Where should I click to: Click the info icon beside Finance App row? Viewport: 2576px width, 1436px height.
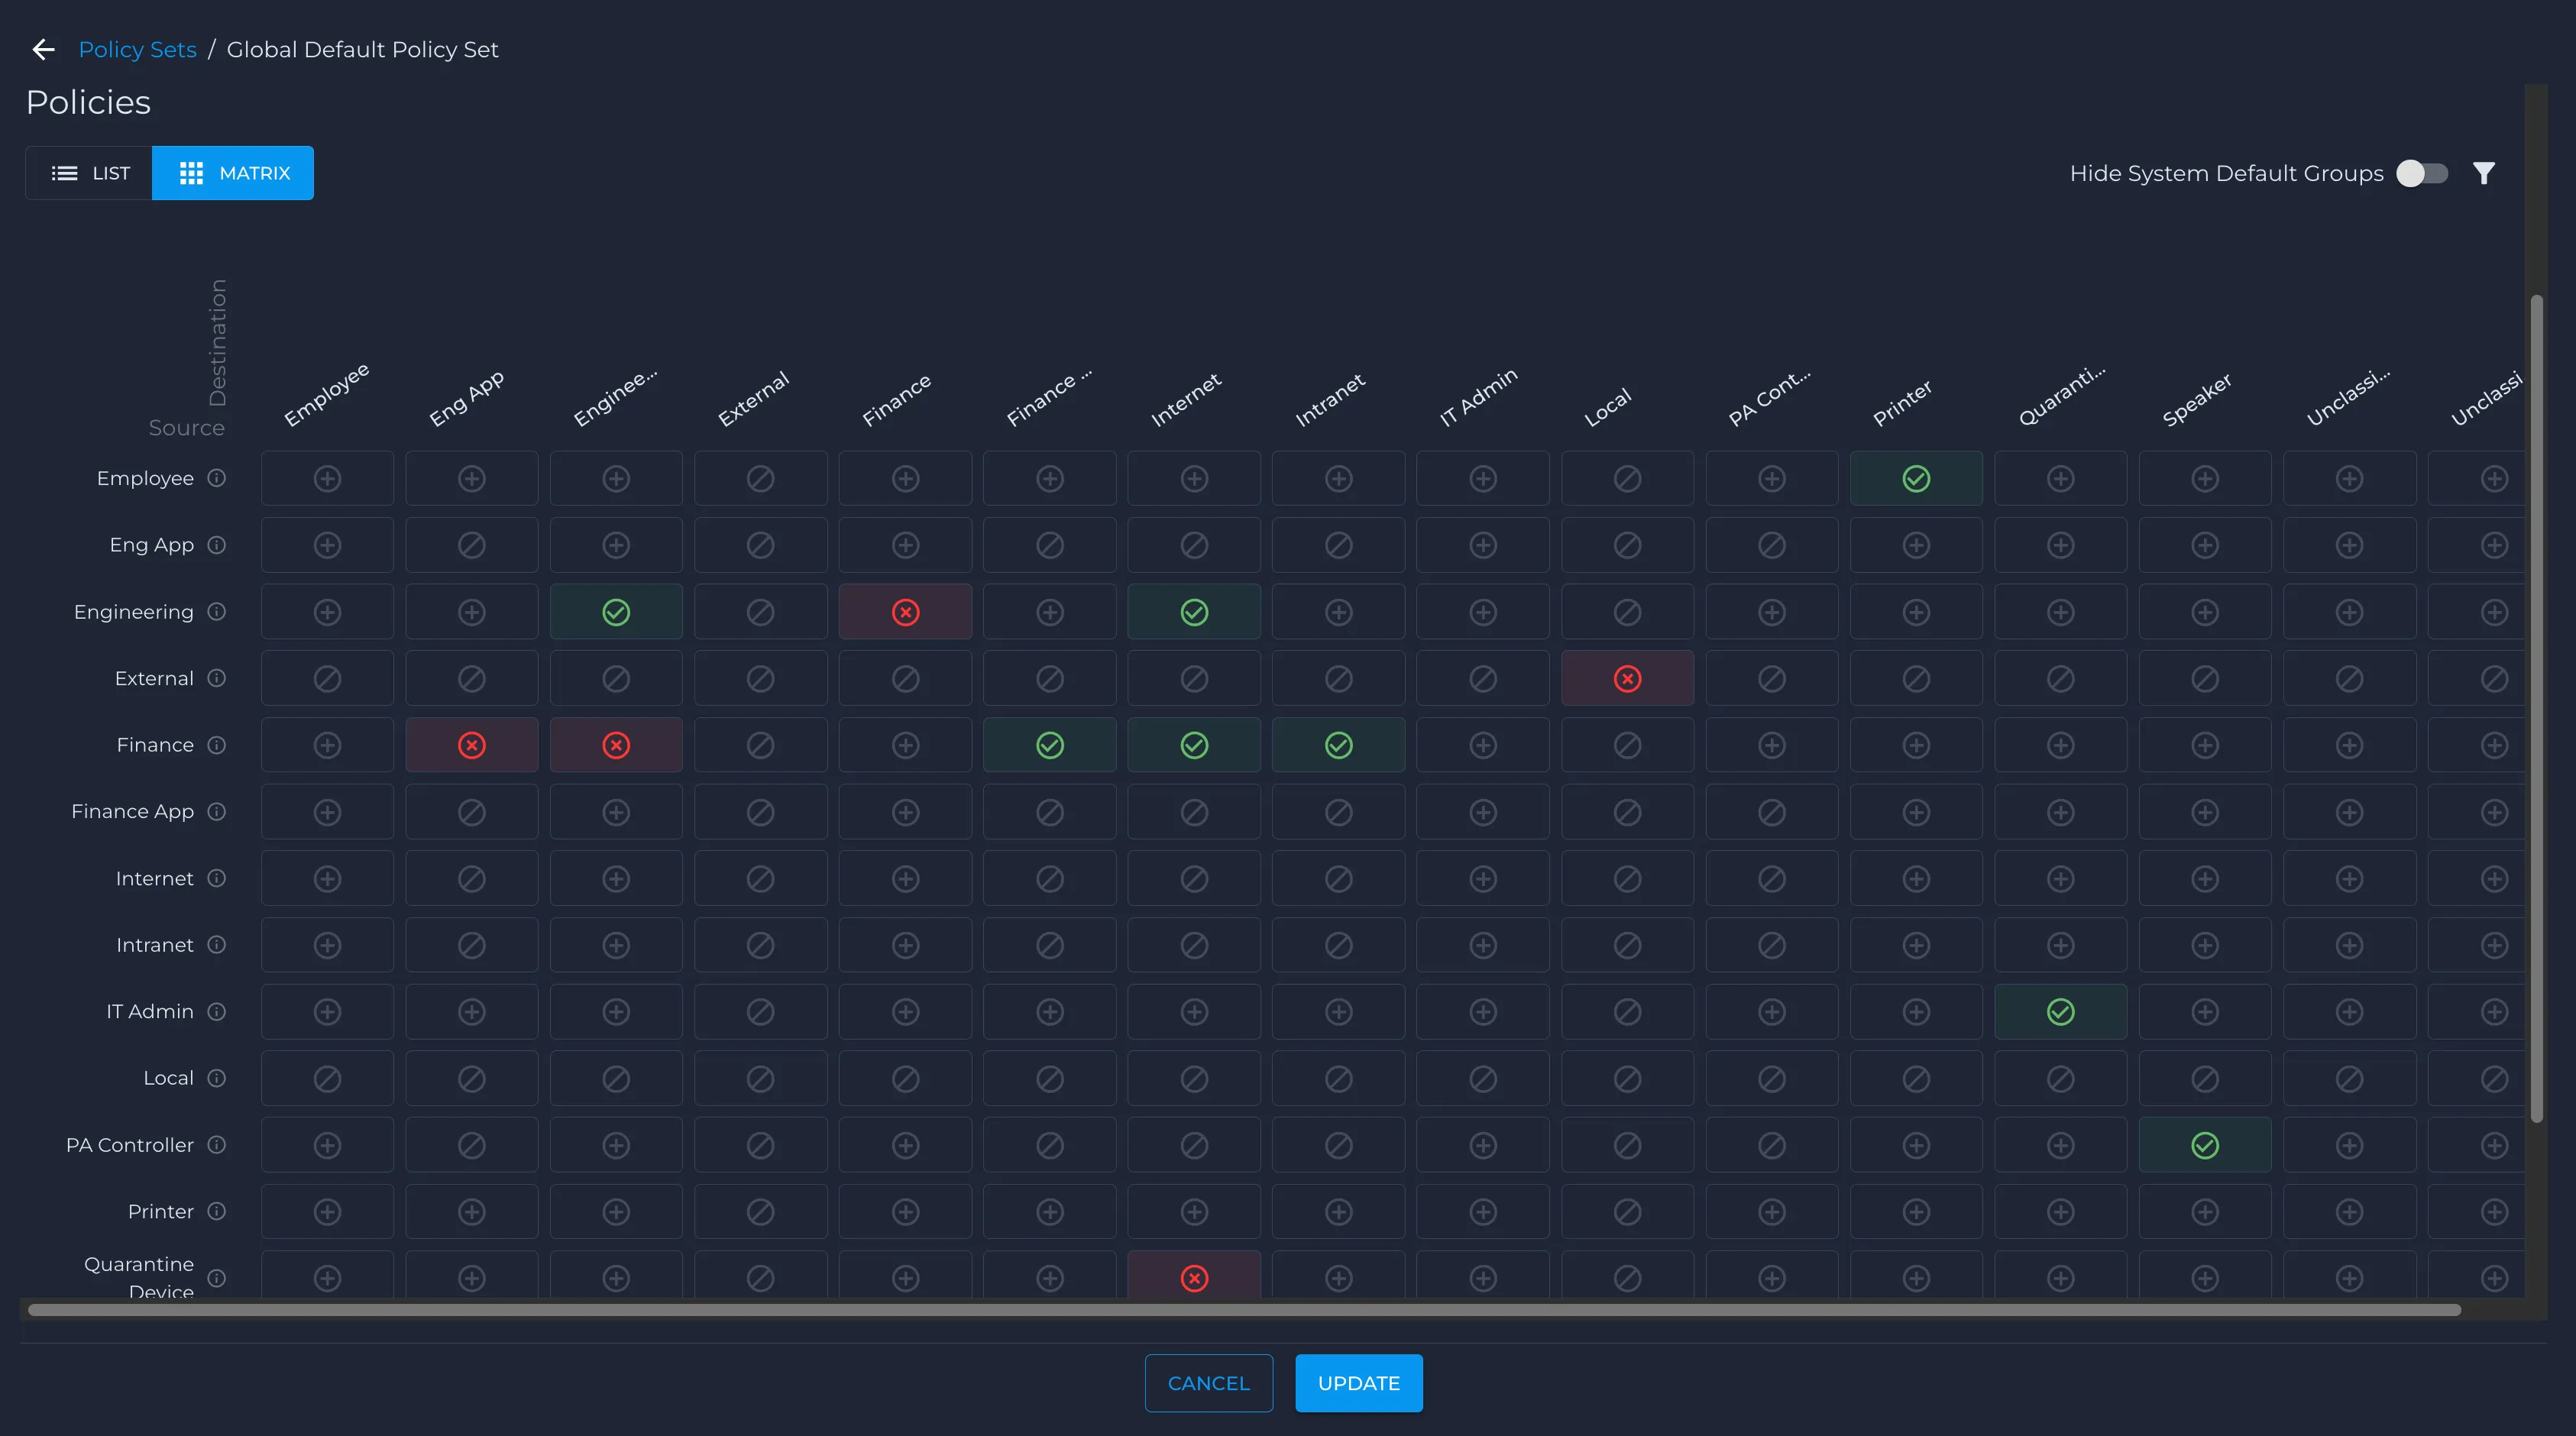click(216, 811)
